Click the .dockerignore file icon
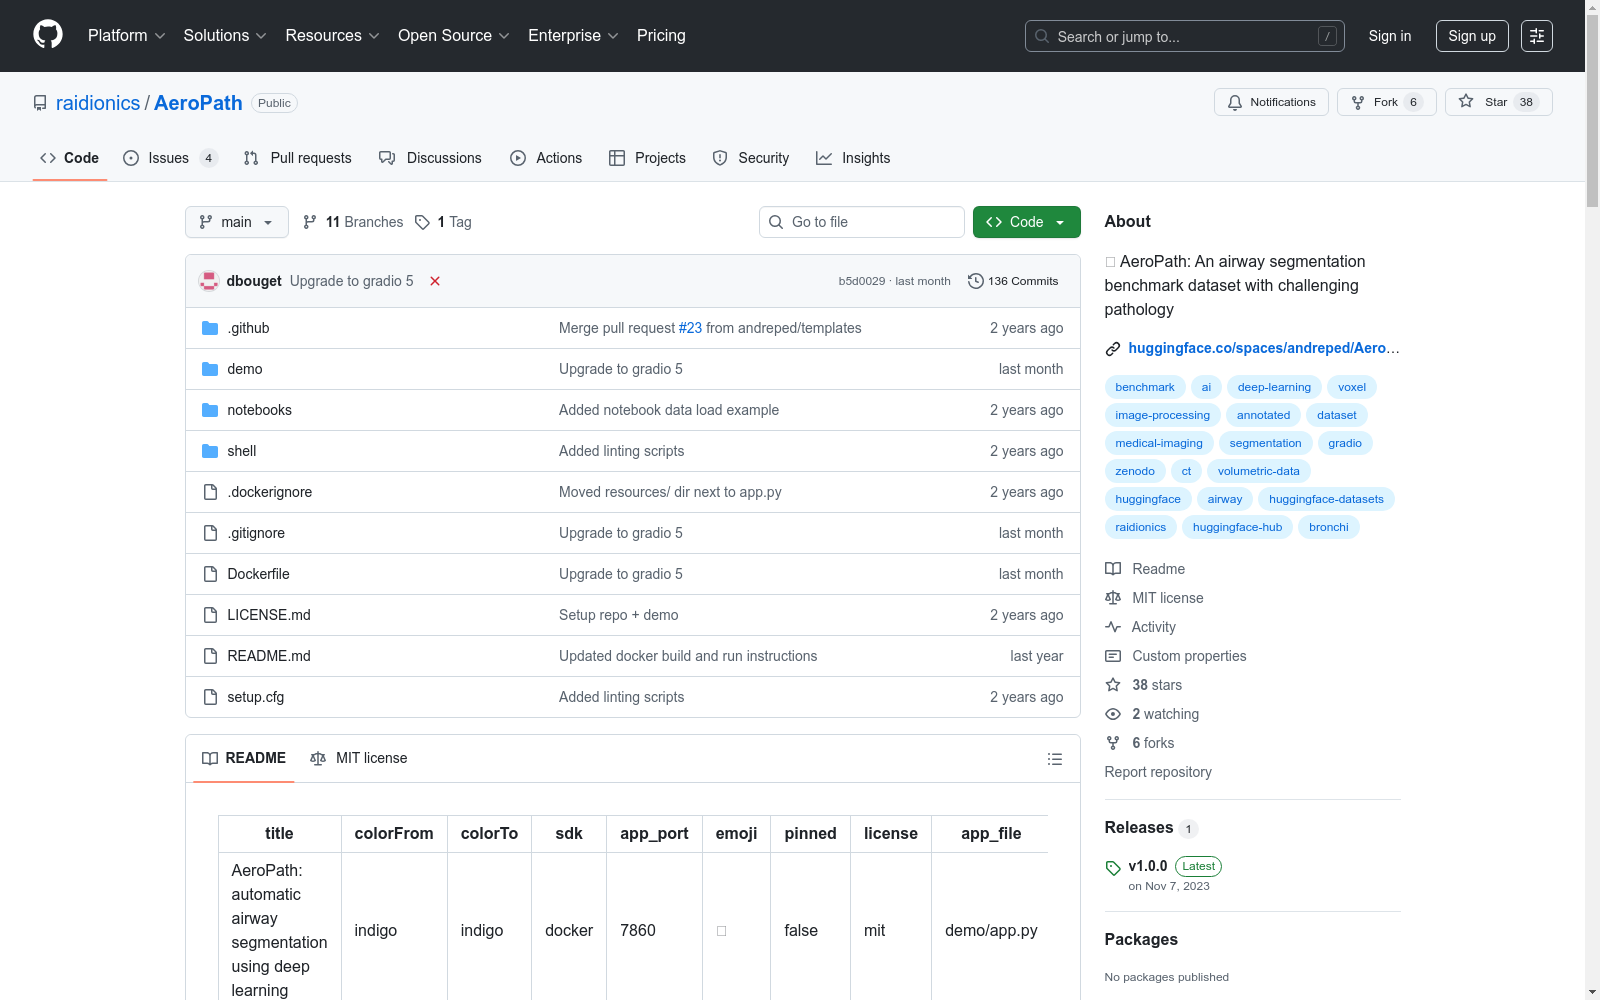The height and width of the screenshot is (1000, 1600). click(x=210, y=492)
